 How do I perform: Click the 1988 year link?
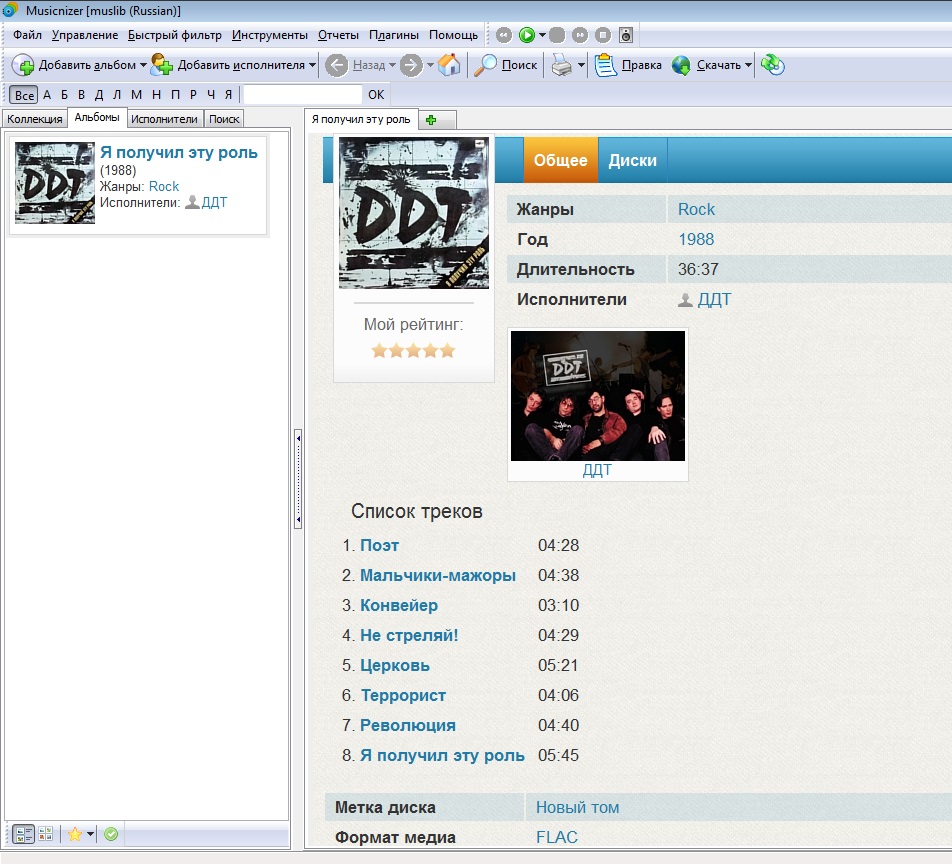696,239
